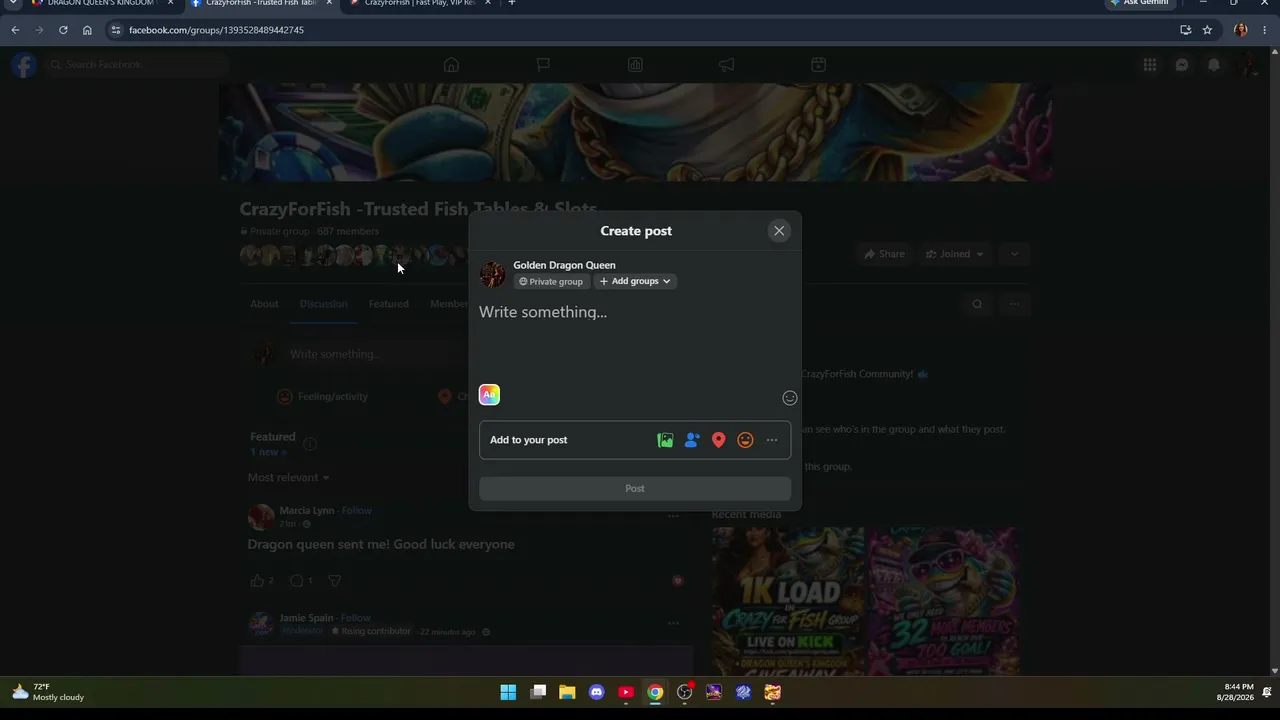Open the megaphone Ads icon in Facebook nav
Viewport: 1280px width, 720px height.
tap(727, 65)
